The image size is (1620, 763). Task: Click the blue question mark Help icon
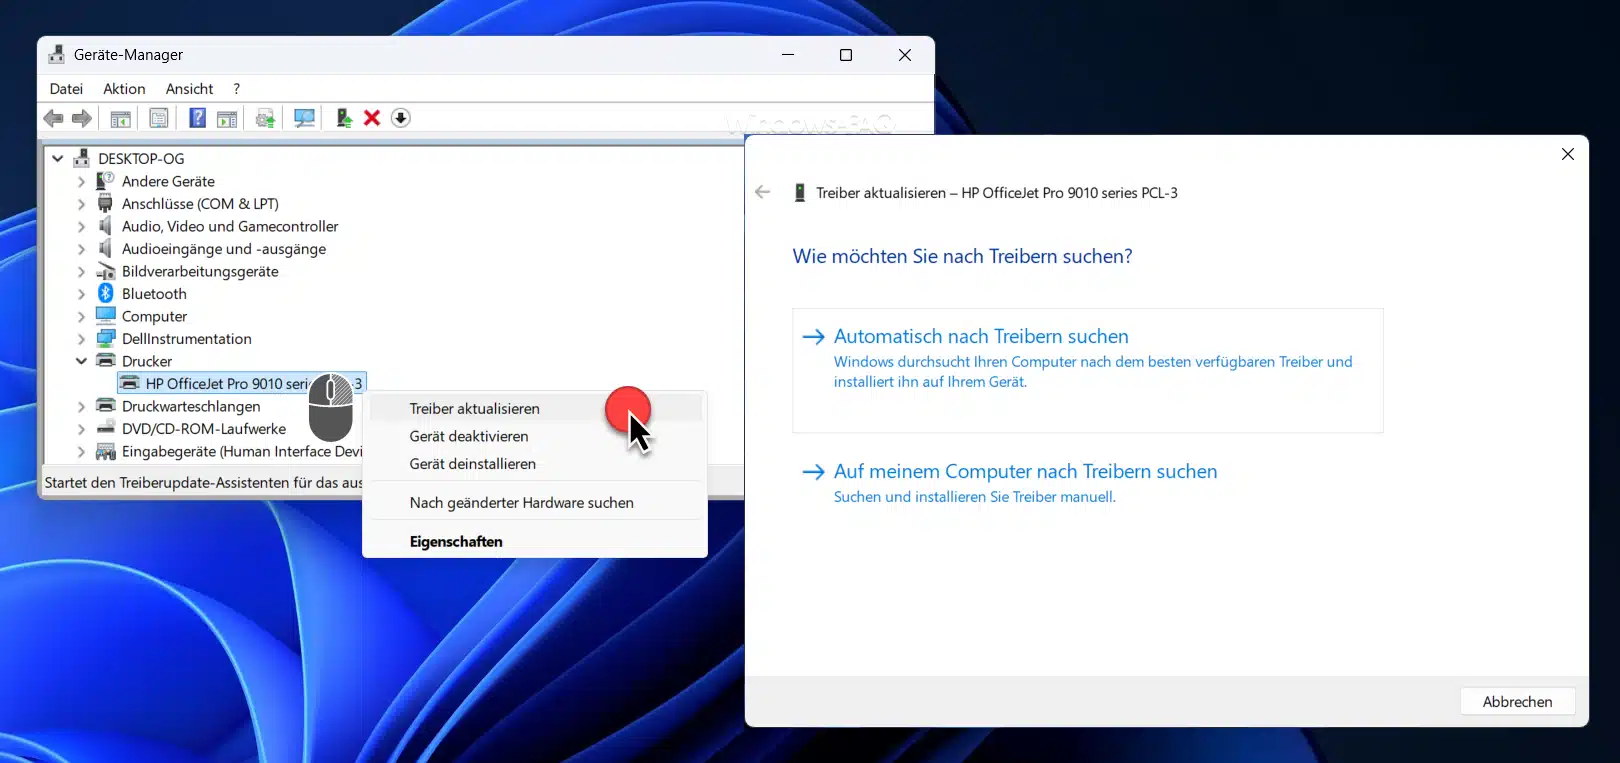[197, 118]
